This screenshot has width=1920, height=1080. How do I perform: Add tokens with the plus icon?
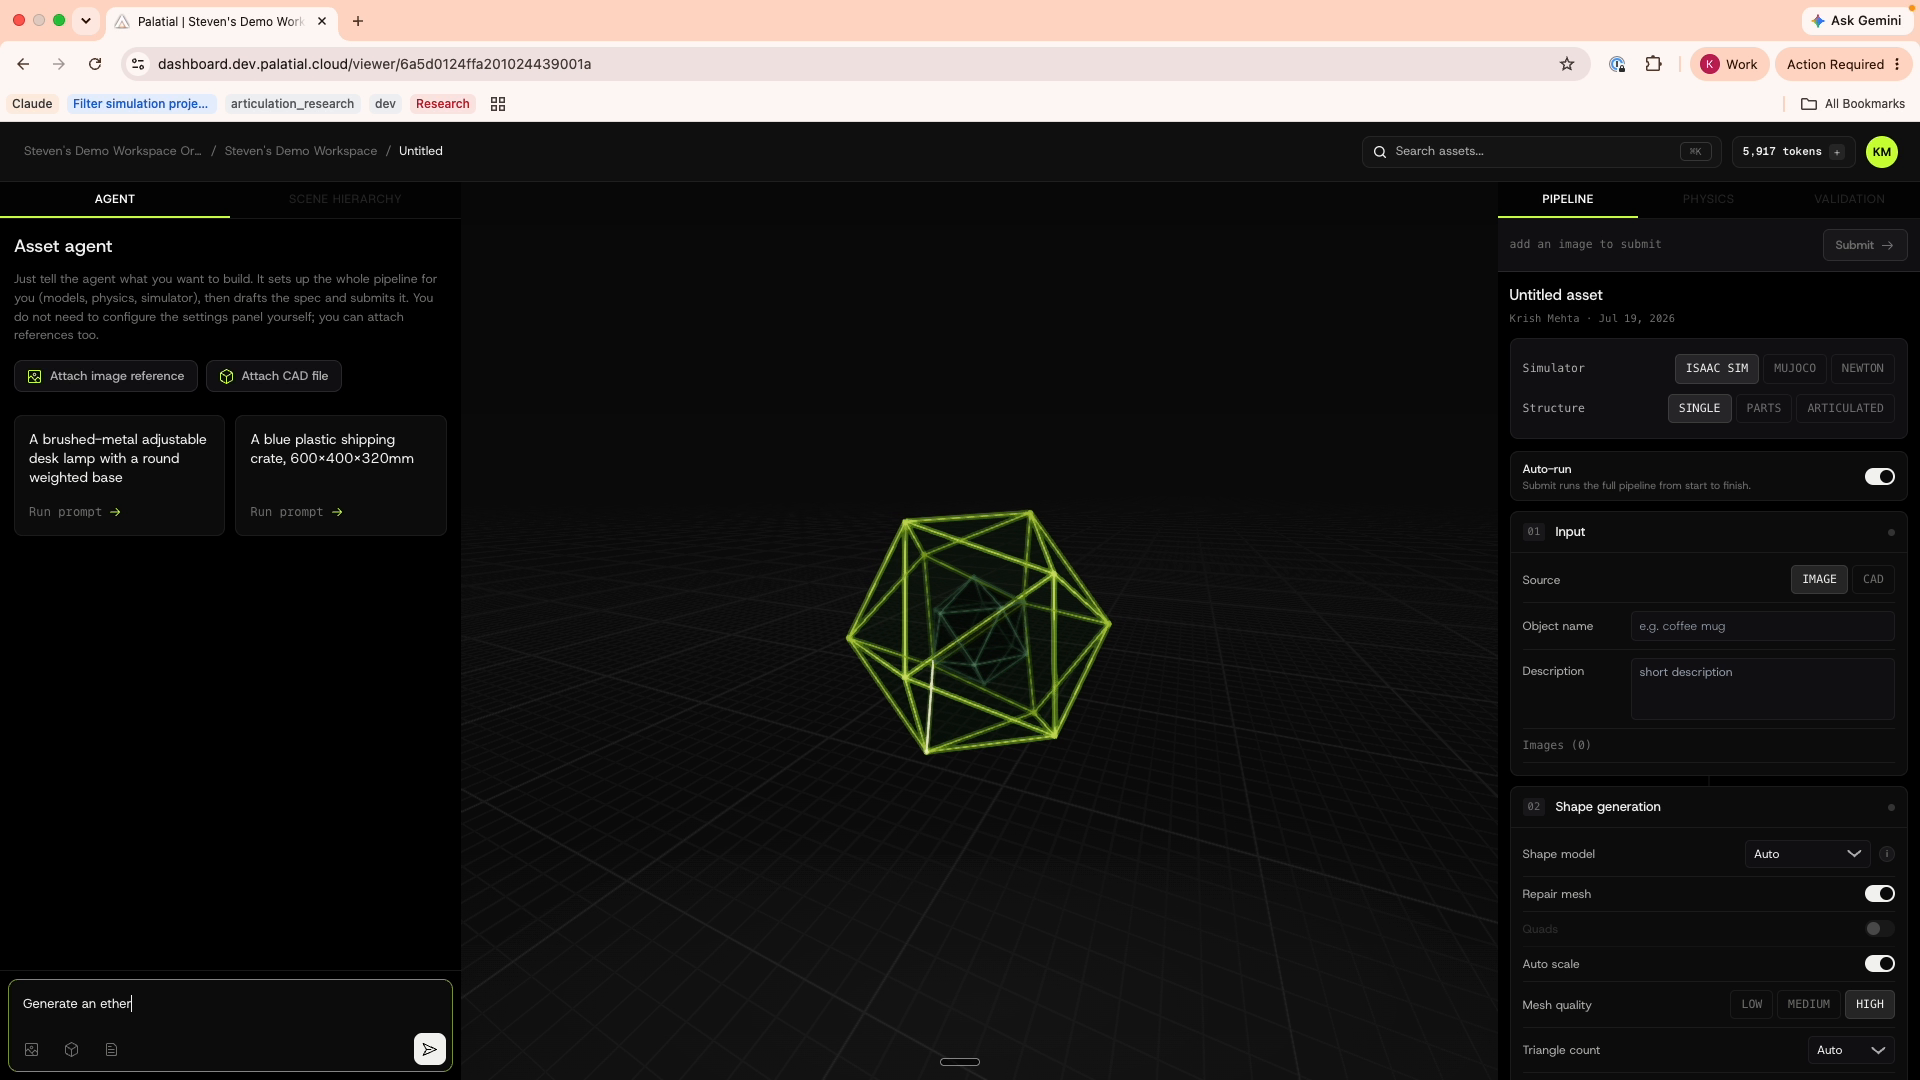pyautogui.click(x=1837, y=152)
